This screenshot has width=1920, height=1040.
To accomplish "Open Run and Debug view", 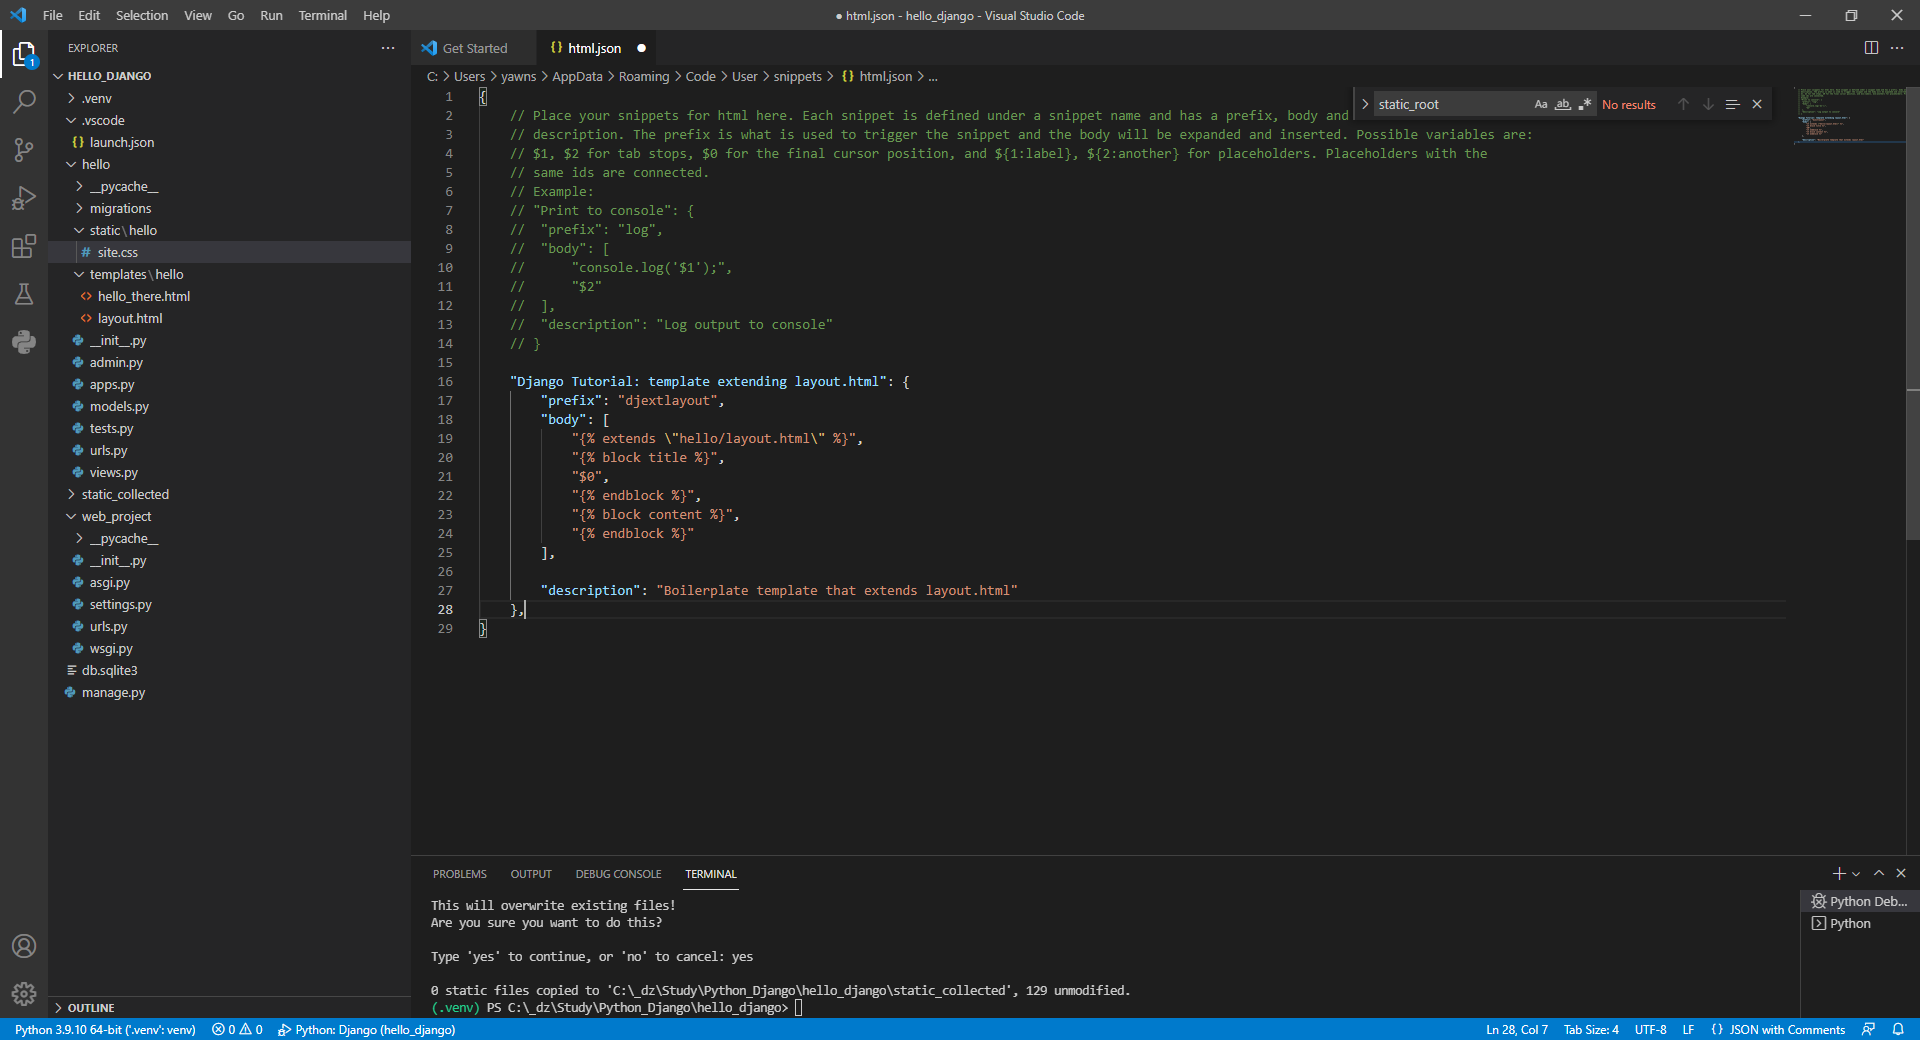I will click(24, 198).
